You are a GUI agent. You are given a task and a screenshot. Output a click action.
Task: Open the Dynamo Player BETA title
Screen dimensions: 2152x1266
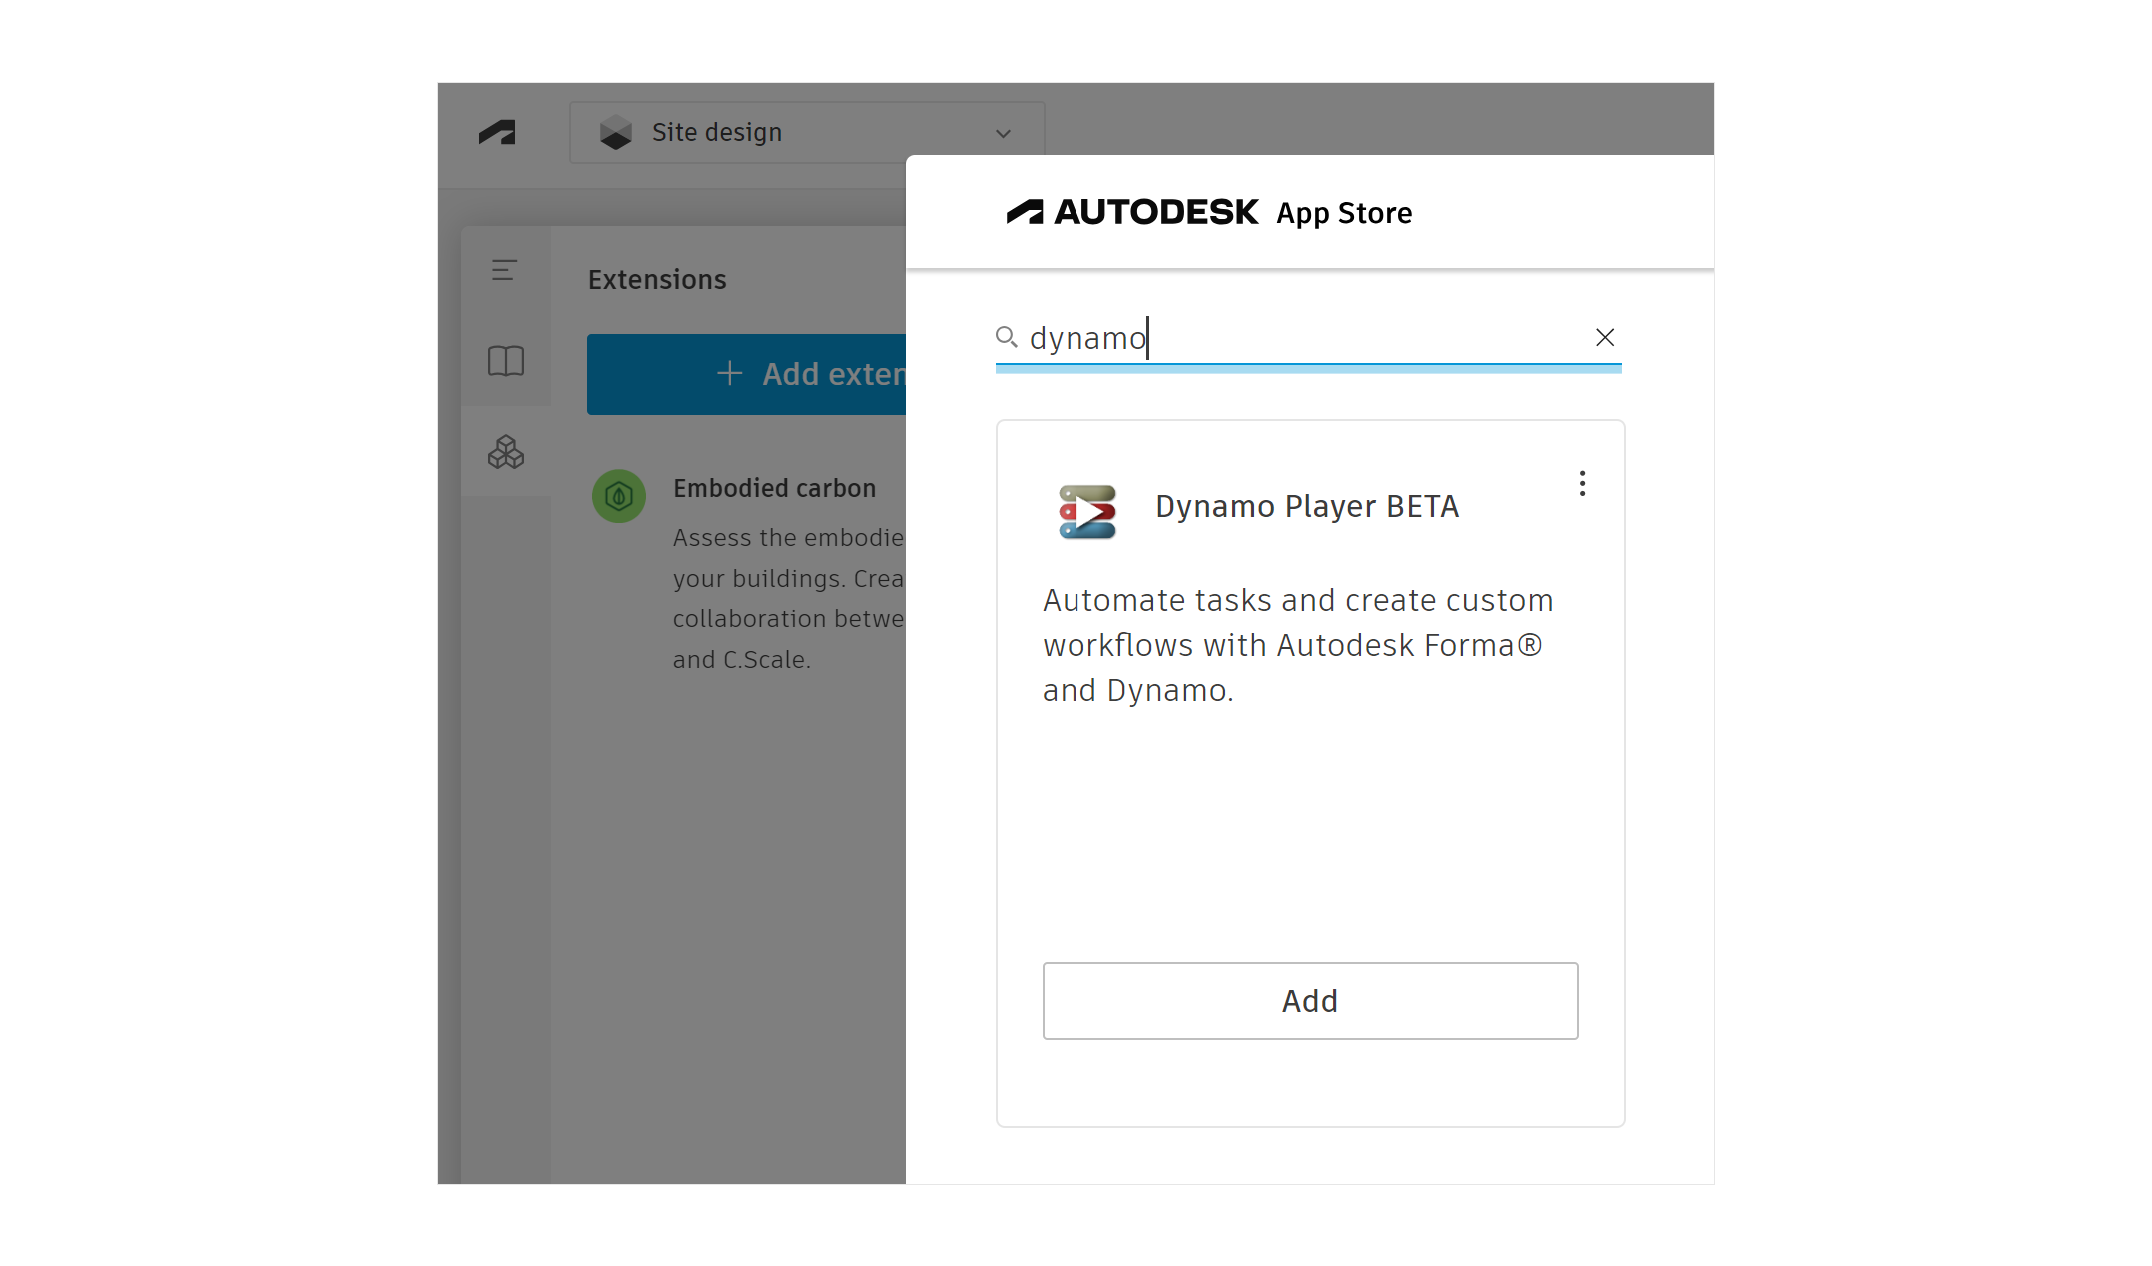click(x=1306, y=506)
